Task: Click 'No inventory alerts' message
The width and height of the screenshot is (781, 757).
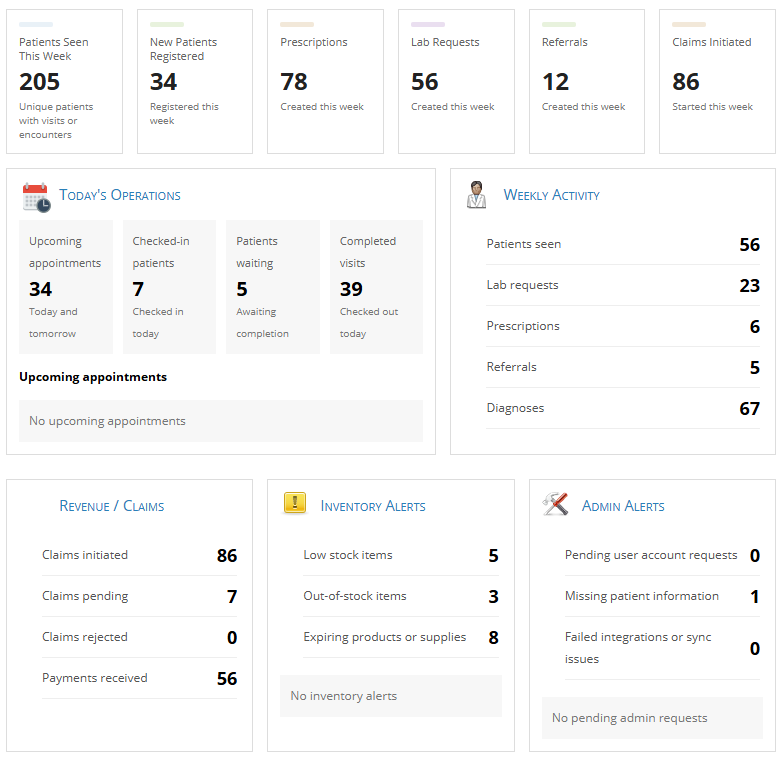Action: coord(391,696)
